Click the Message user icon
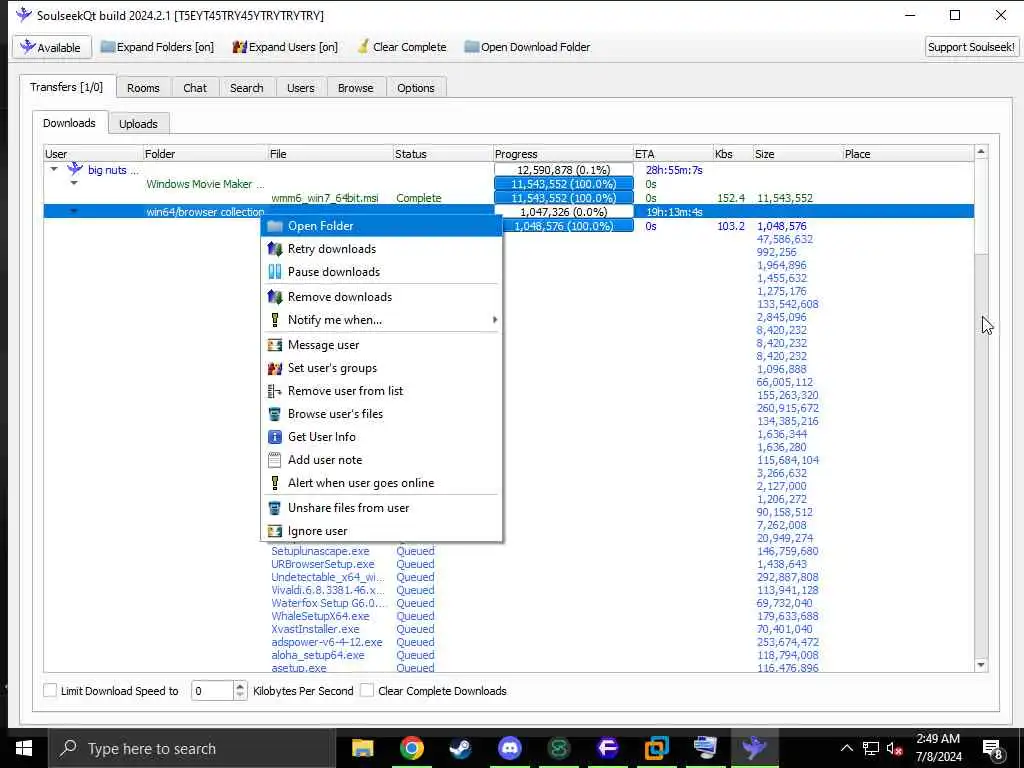This screenshot has width=1024, height=768. pos(275,345)
